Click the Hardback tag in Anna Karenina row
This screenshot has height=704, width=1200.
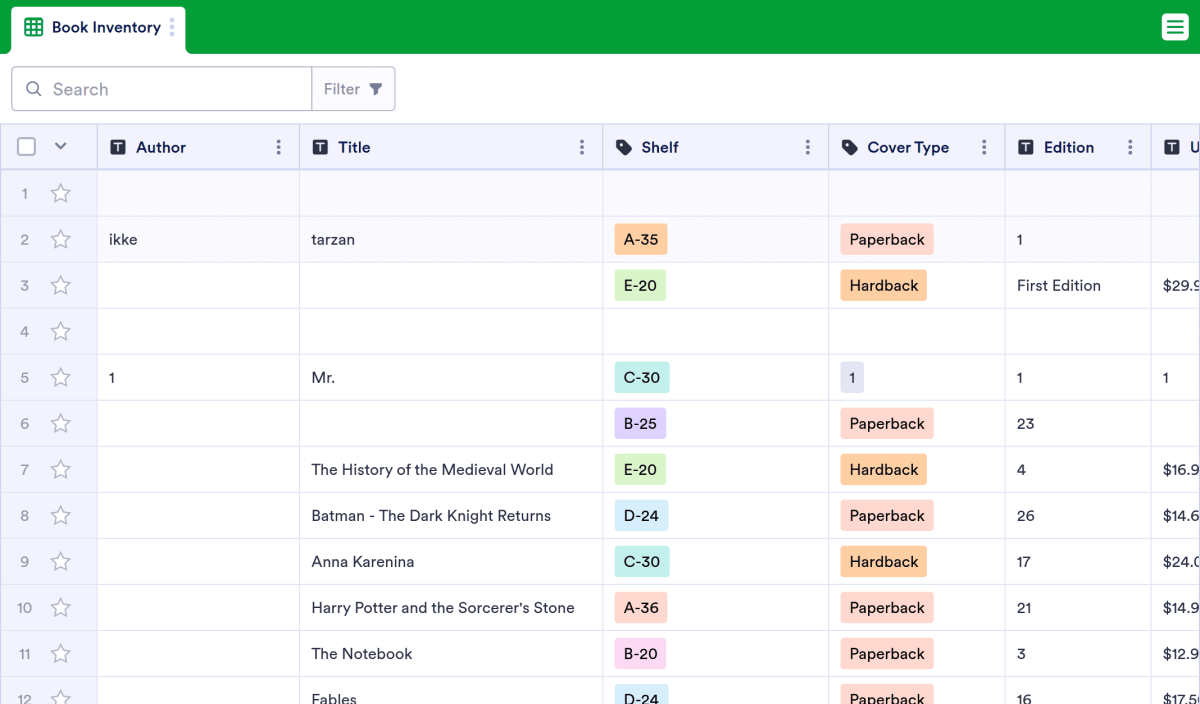point(884,561)
